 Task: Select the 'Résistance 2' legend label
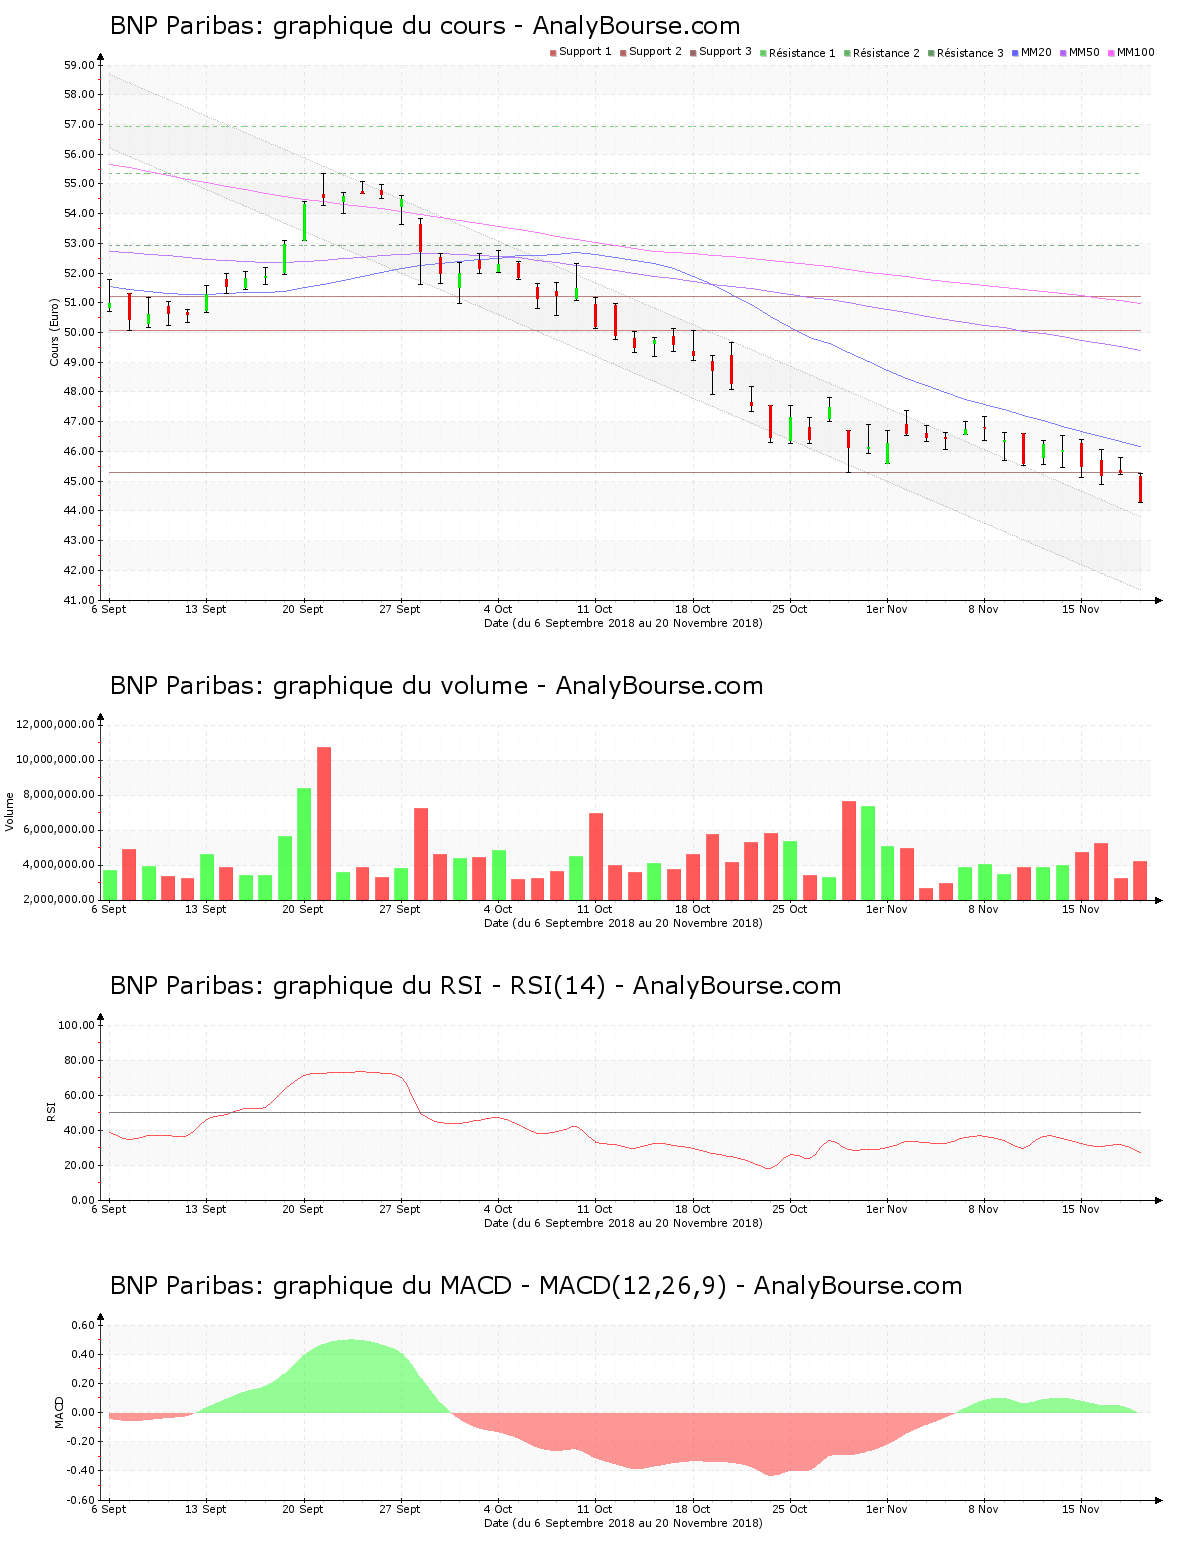(886, 53)
